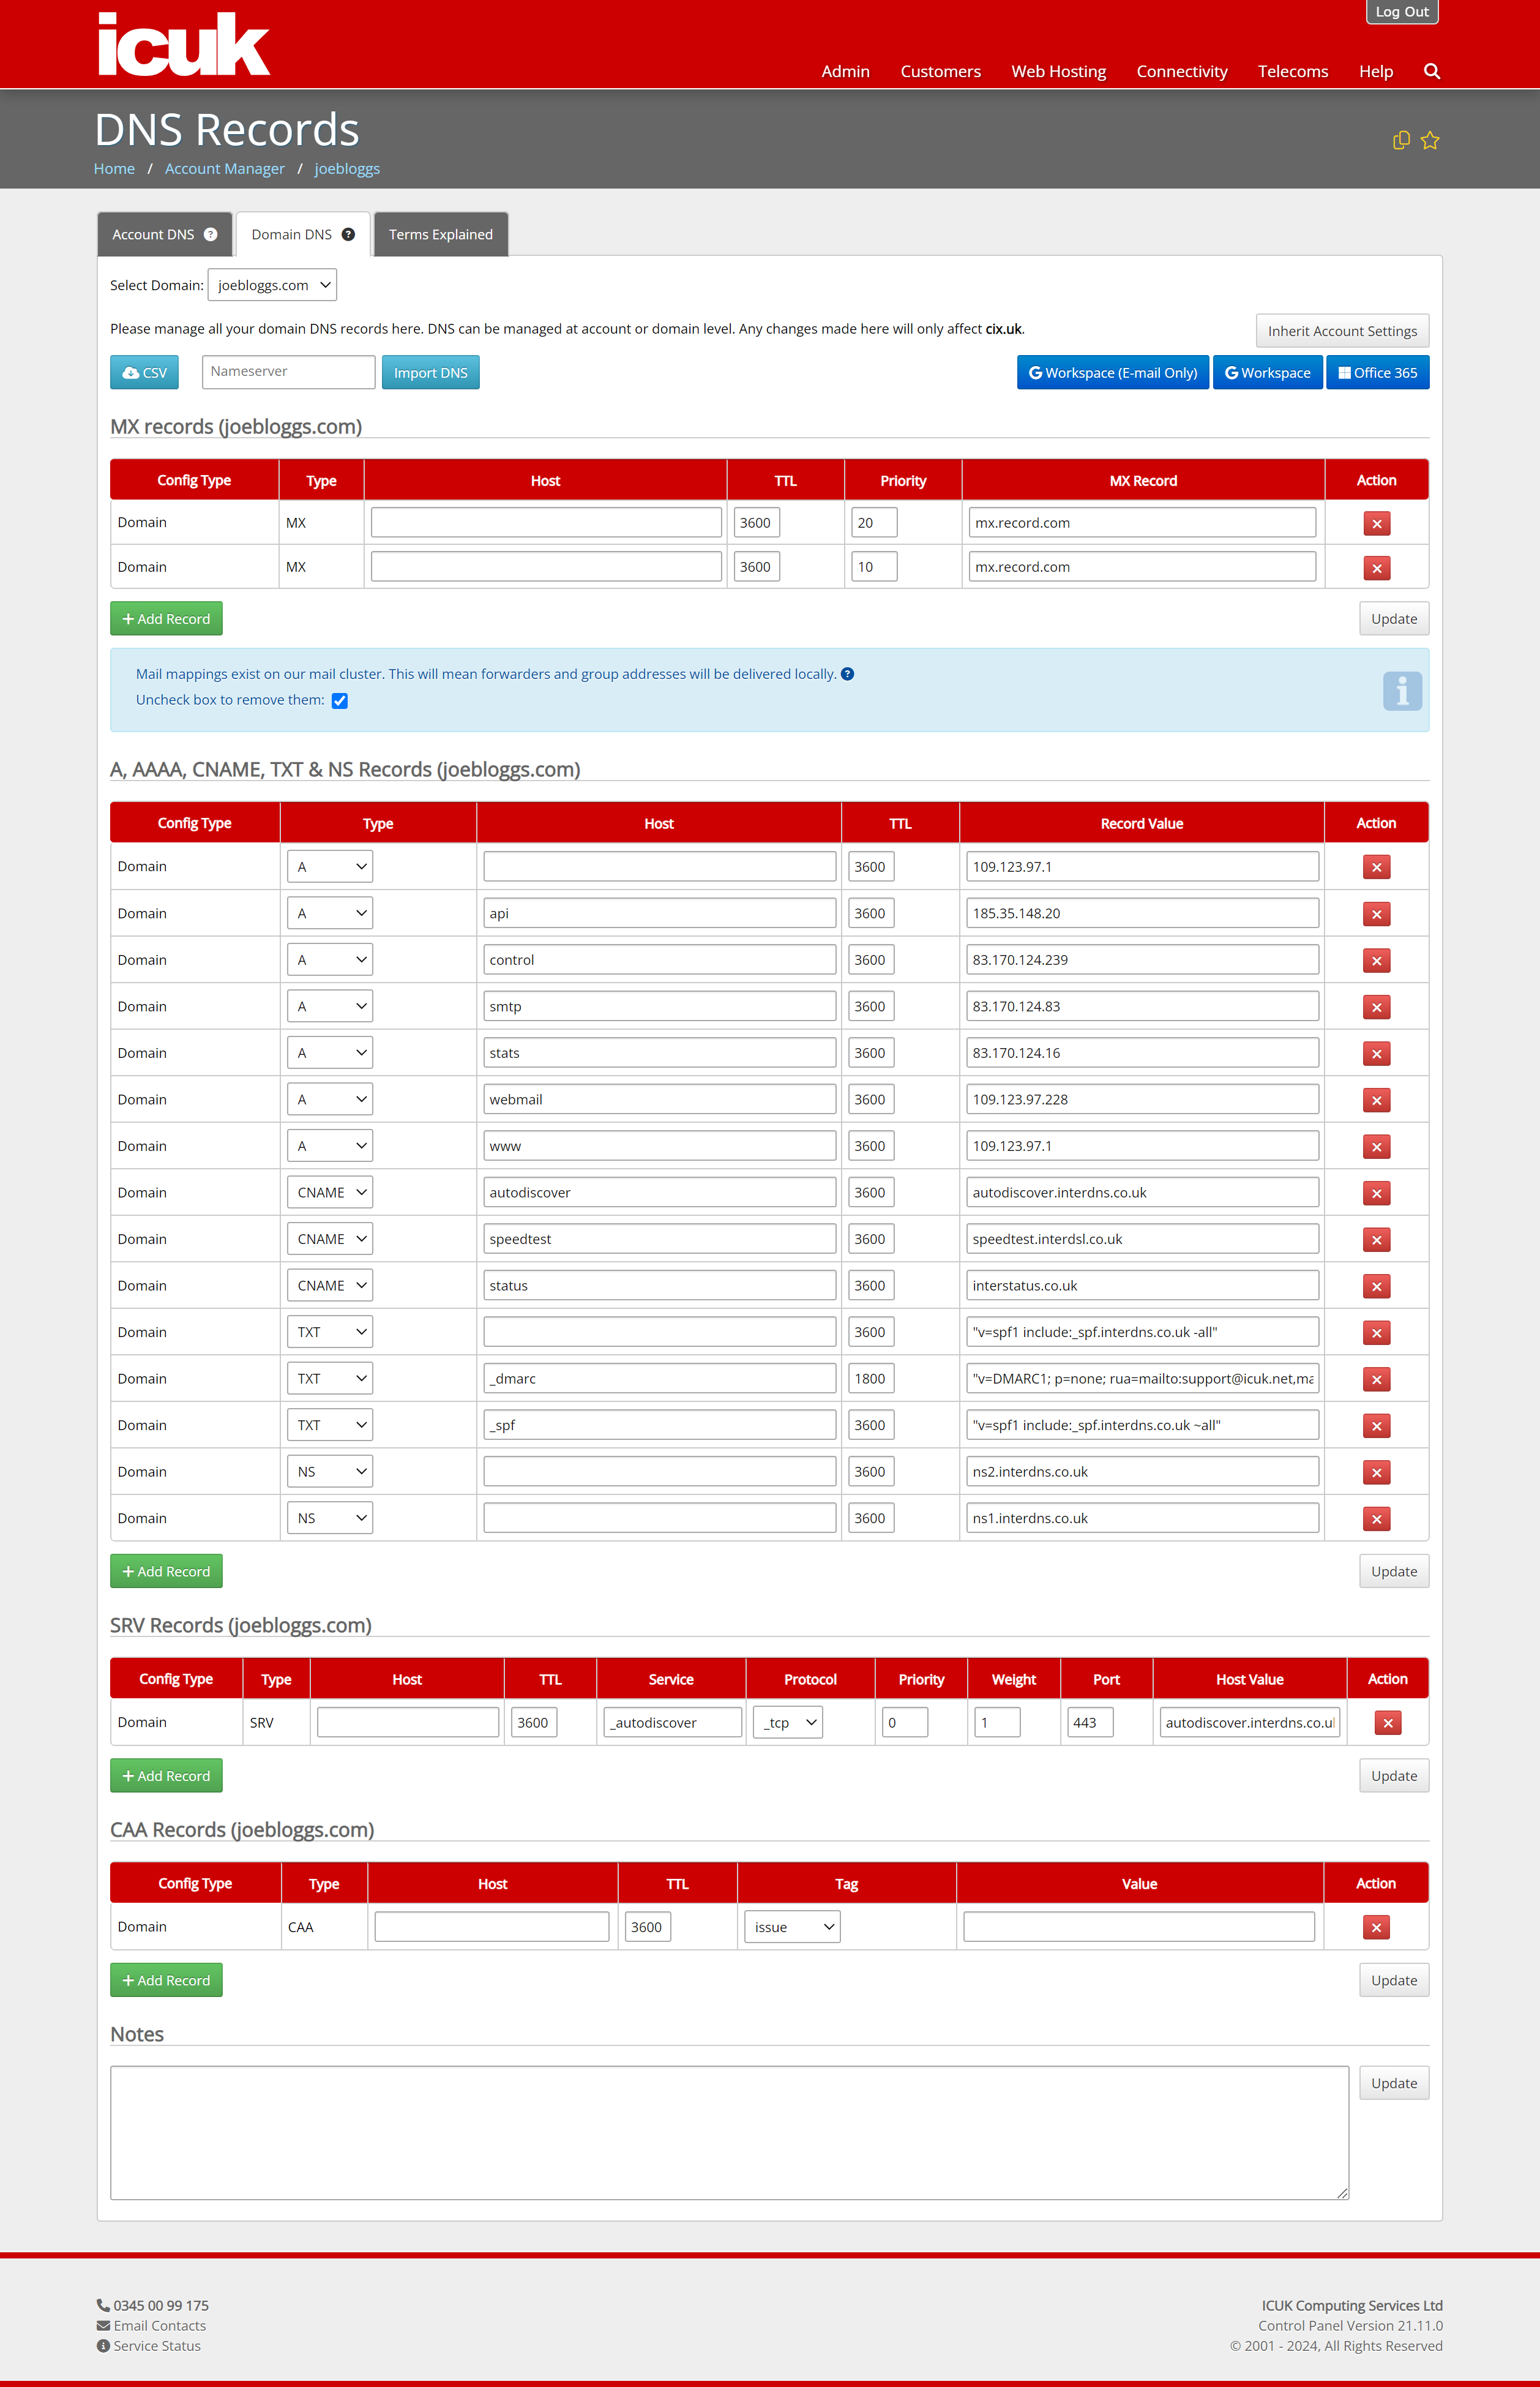Image resolution: width=1540 pixels, height=2387 pixels.
Task: Follow the joebloggs breadcrumb link
Action: [347, 169]
